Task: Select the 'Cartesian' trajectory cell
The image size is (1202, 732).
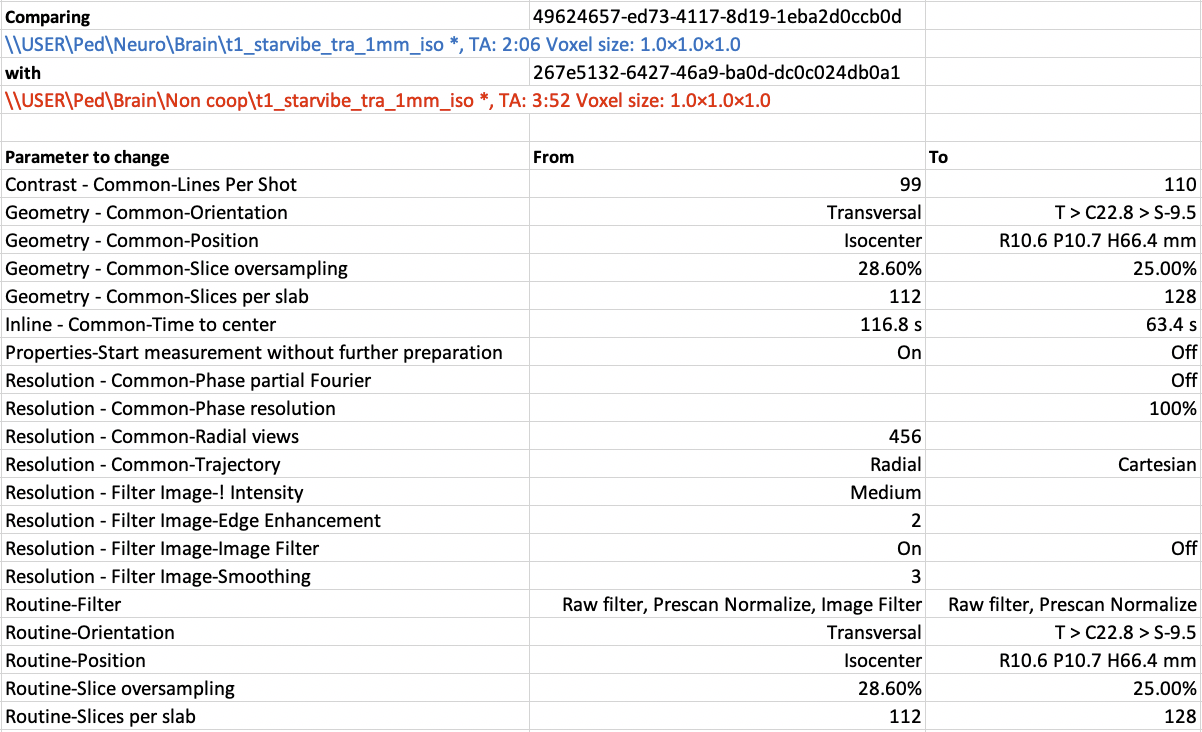Action: tap(1156, 465)
